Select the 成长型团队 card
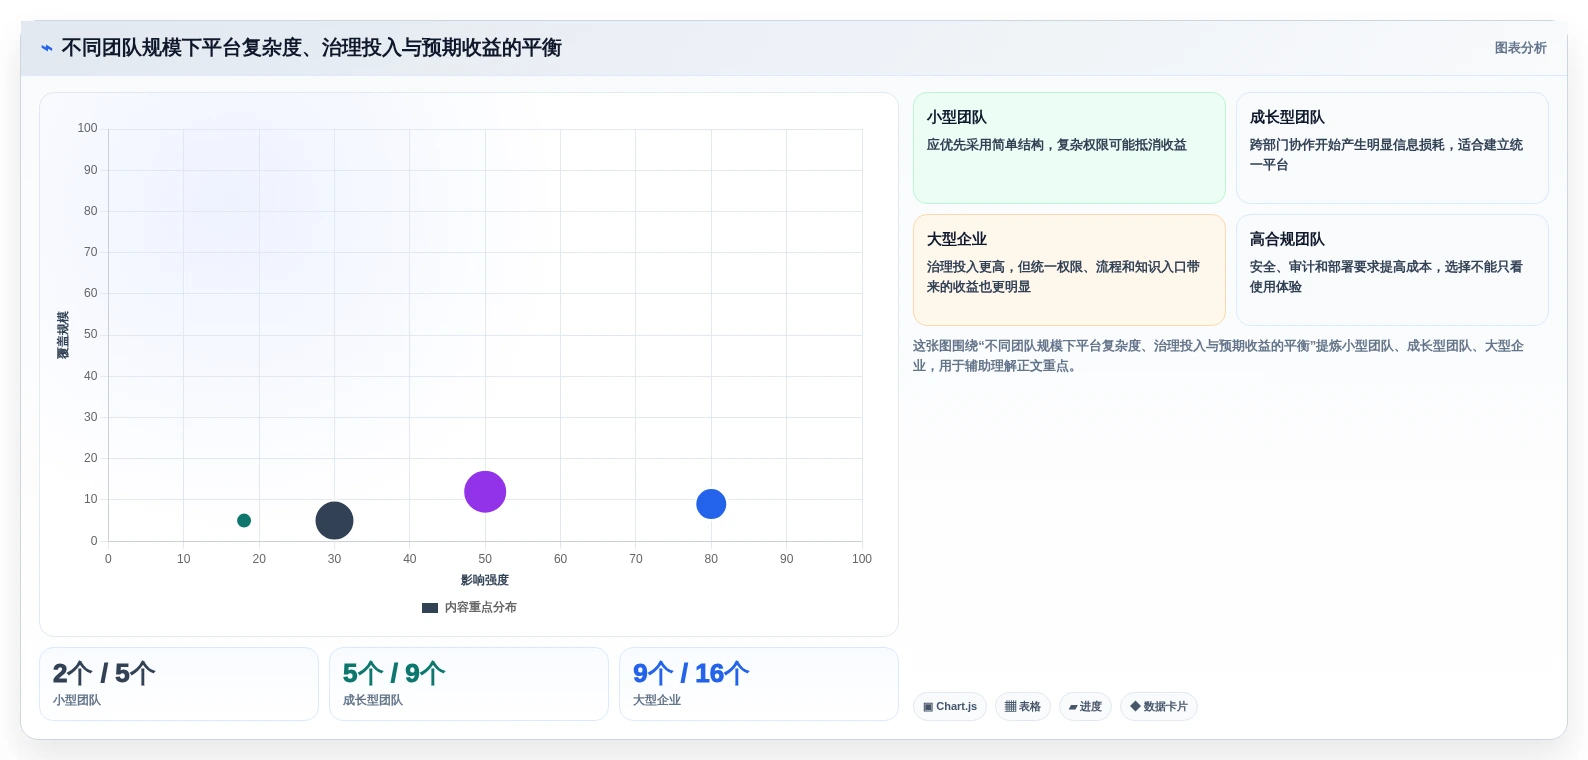The image size is (1588, 760). tap(1392, 148)
